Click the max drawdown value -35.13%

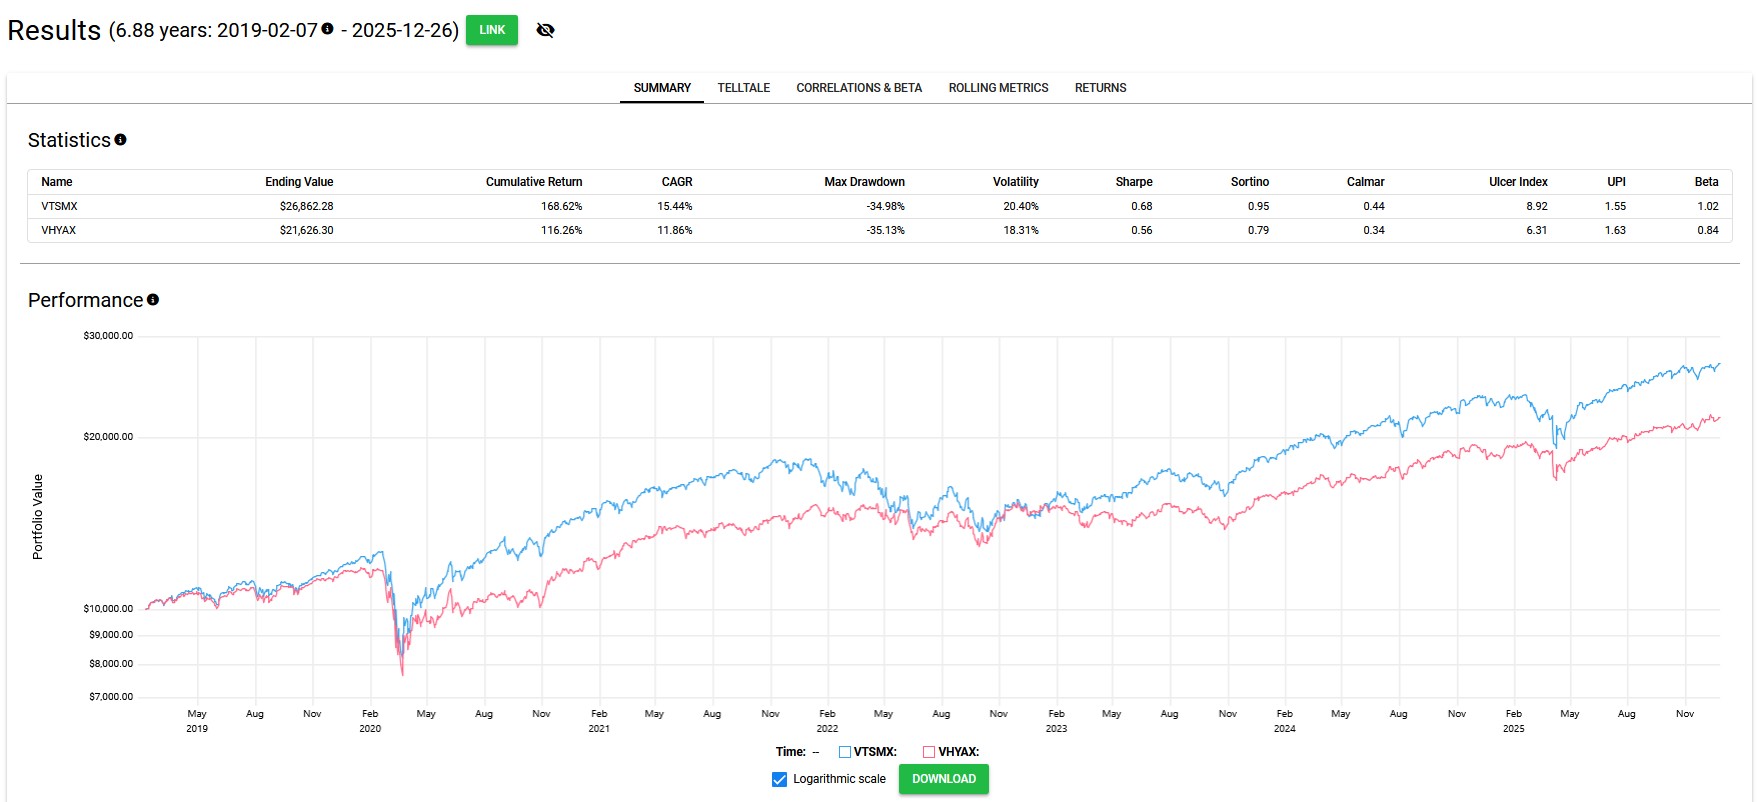pyautogui.click(x=886, y=230)
